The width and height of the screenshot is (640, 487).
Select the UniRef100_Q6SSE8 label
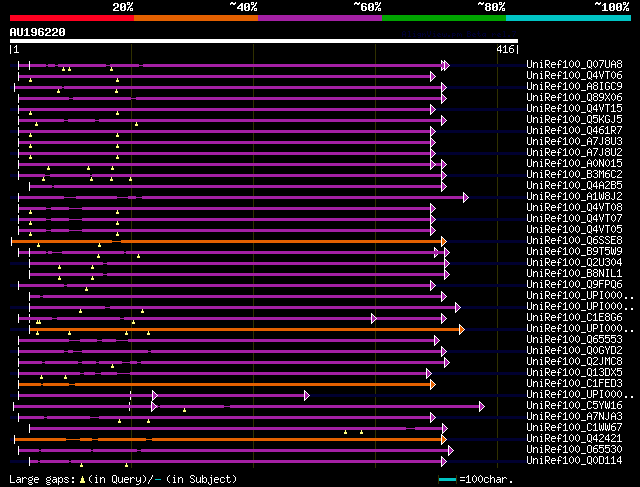pos(574,241)
